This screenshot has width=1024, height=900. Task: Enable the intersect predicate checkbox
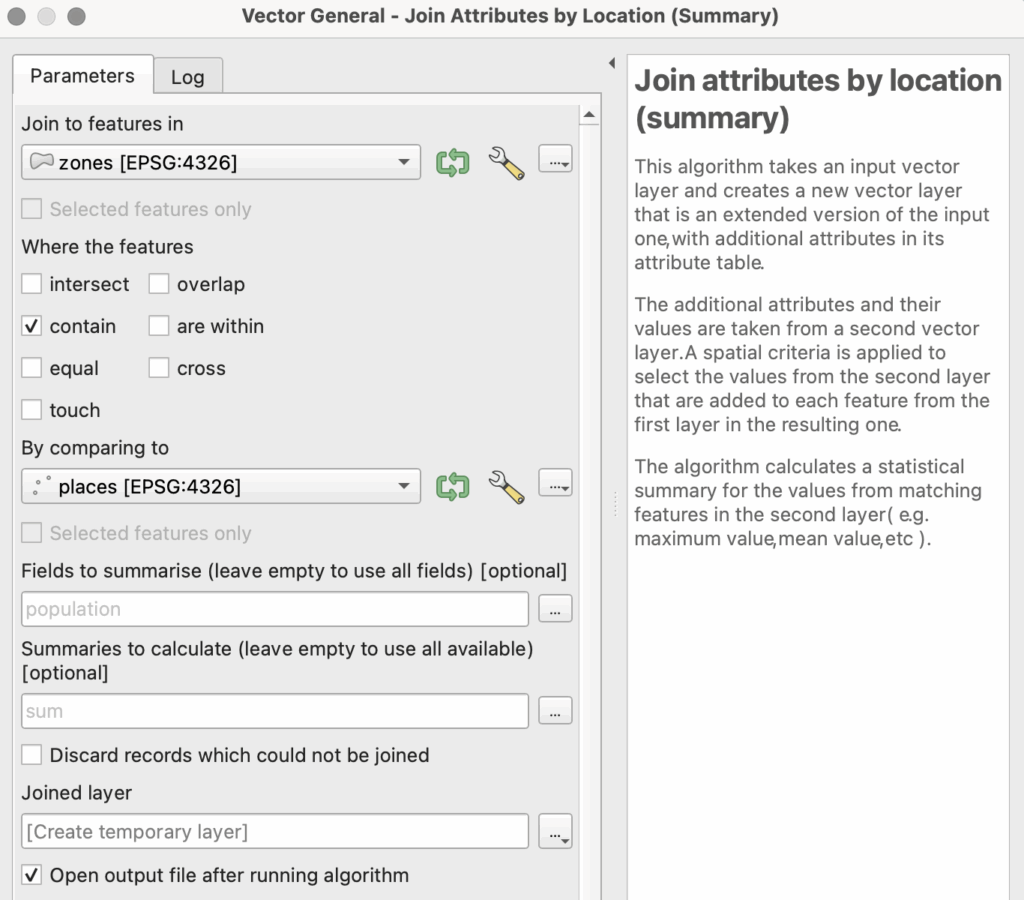tap(33, 285)
